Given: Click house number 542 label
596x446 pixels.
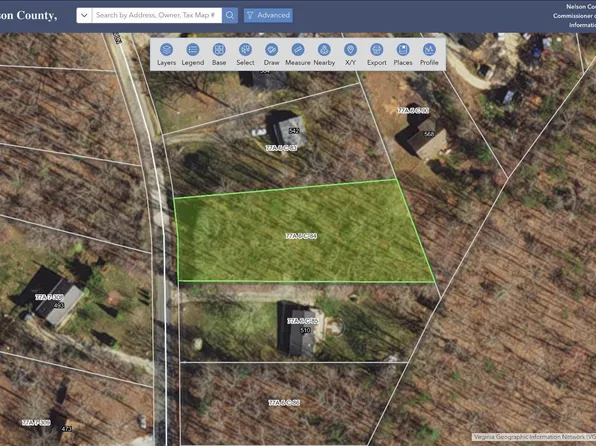Looking at the screenshot, I should 294,130.
